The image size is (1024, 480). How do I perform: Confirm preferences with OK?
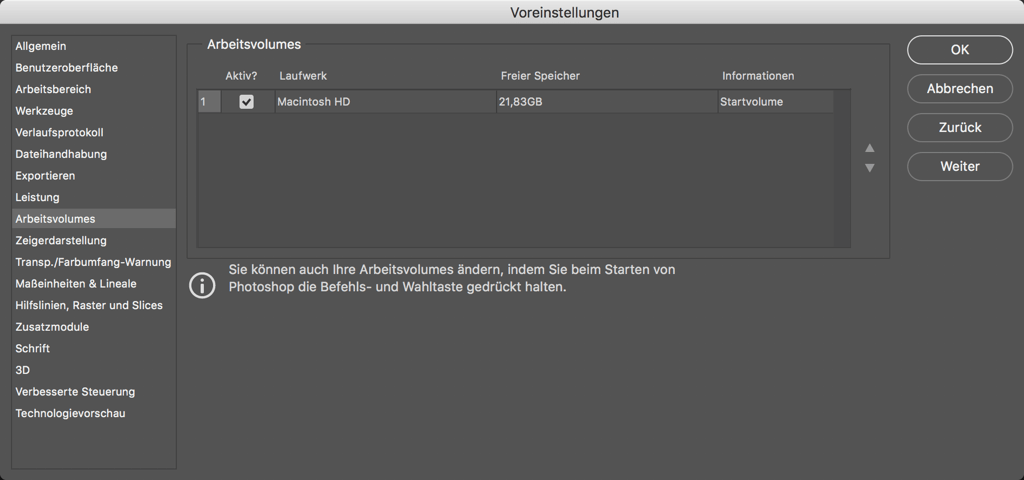click(x=959, y=50)
